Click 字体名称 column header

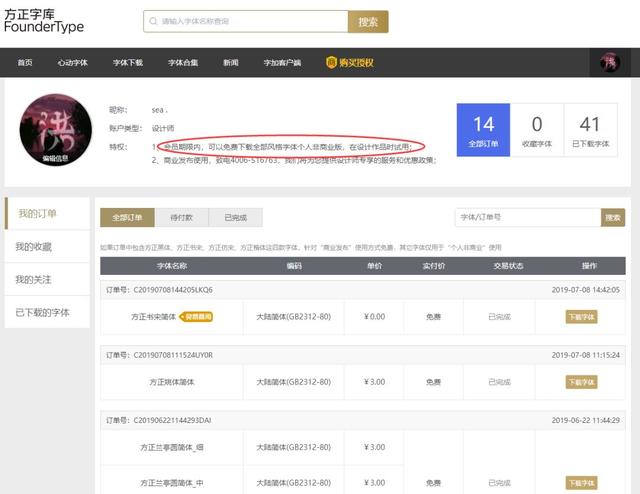click(172, 266)
